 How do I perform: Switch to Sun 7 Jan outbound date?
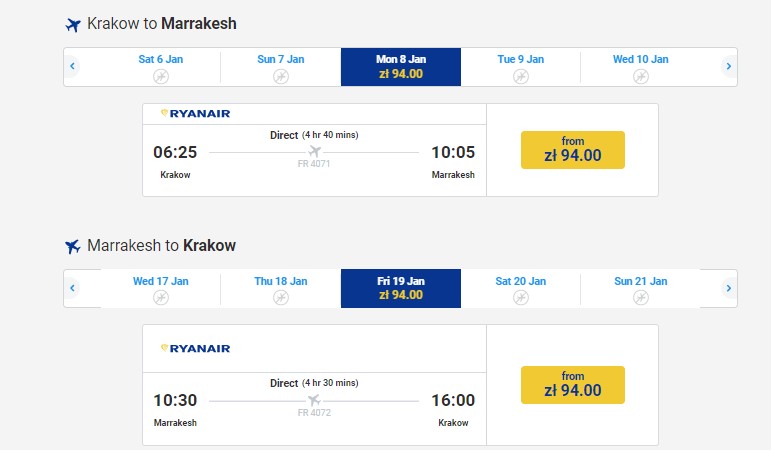tap(280, 66)
